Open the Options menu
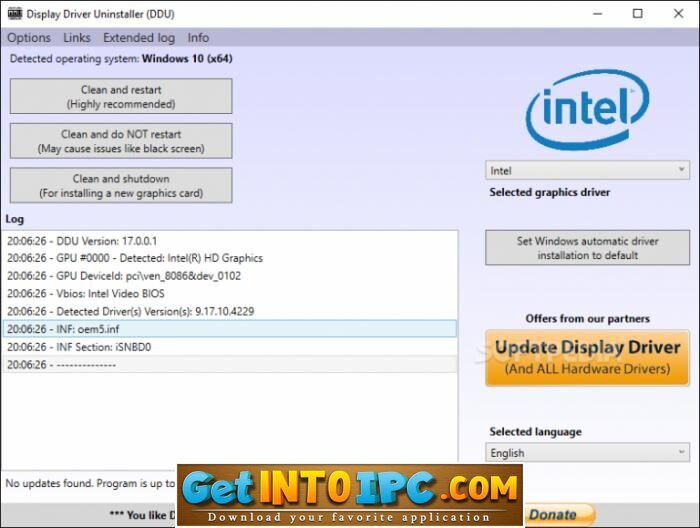Image resolution: width=700 pixels, height=528 pixels. click(x=29, y=38)
